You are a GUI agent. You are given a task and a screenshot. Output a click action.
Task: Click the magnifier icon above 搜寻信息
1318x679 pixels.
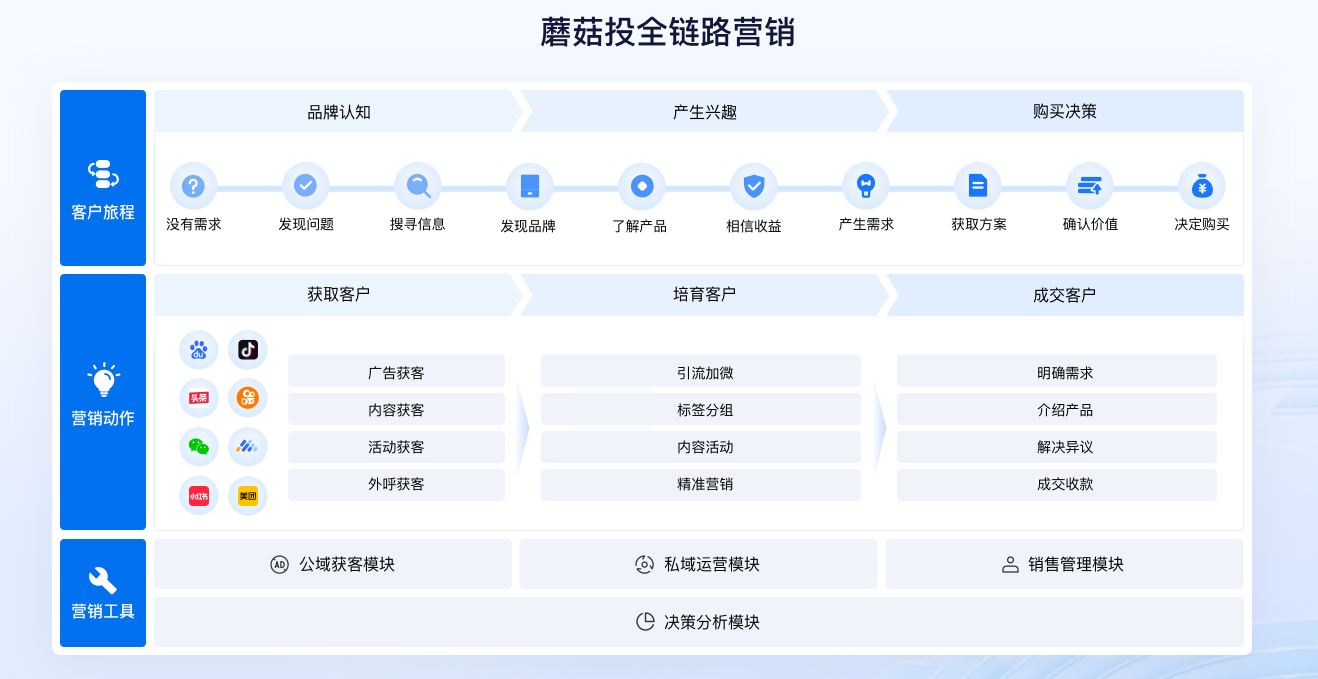[x=418, y=186]
